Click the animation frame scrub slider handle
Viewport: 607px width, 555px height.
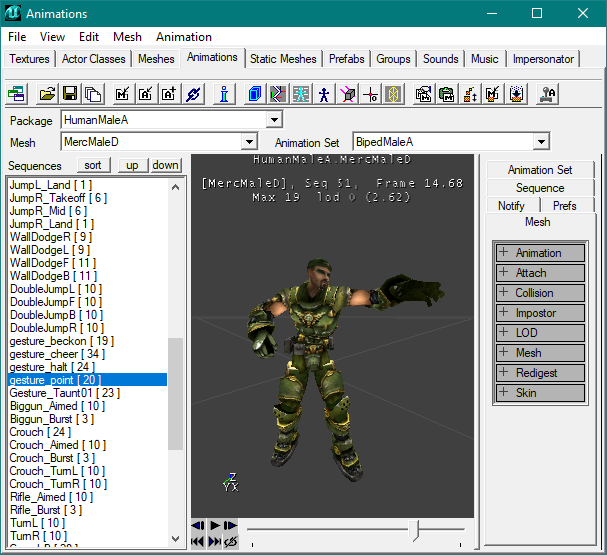[x=414, y=530]
